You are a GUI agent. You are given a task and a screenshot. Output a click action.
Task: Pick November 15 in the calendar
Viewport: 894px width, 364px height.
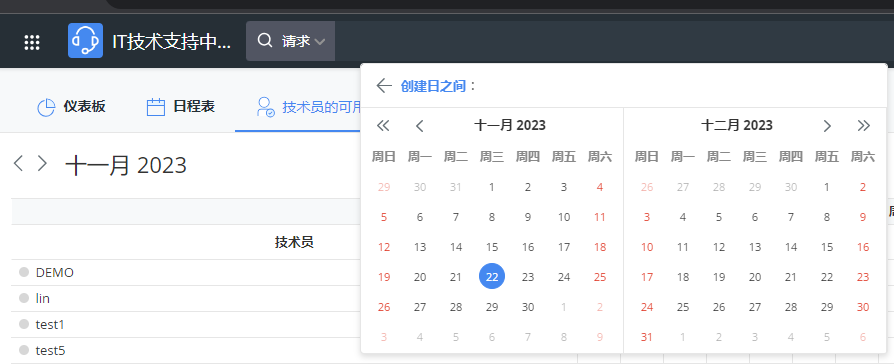[492, 247]
